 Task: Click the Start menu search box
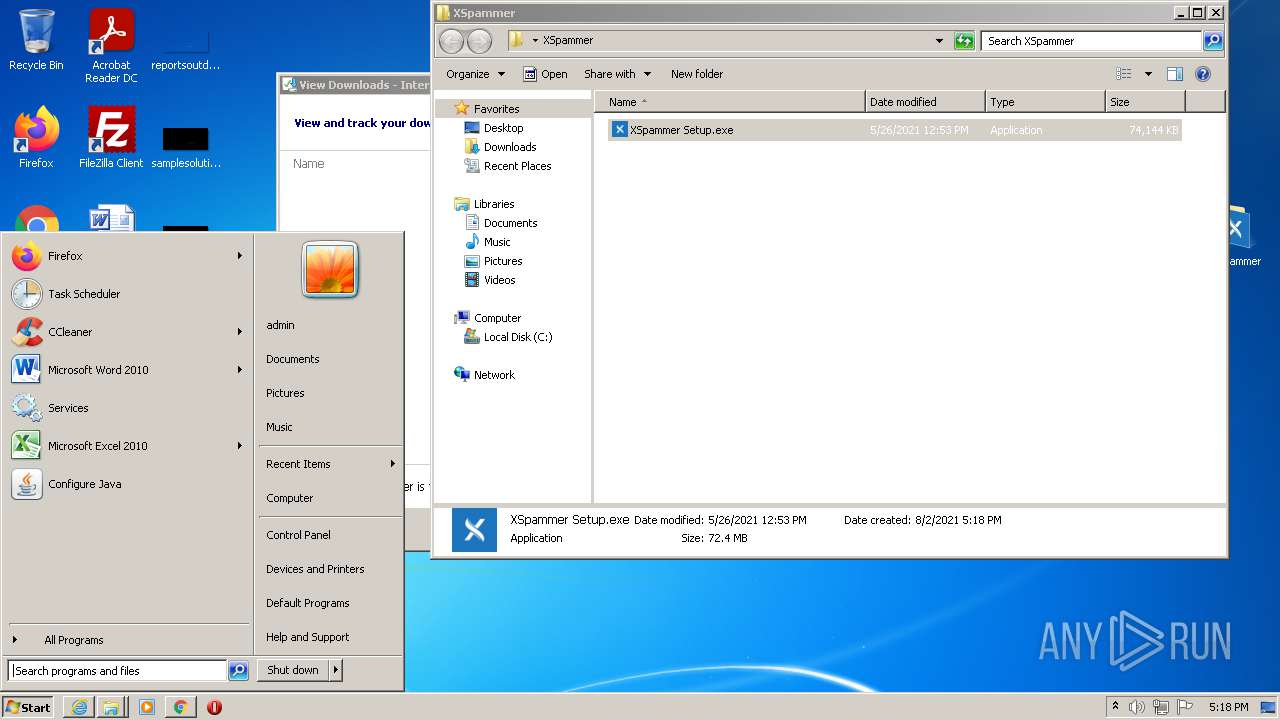[118, 671]
